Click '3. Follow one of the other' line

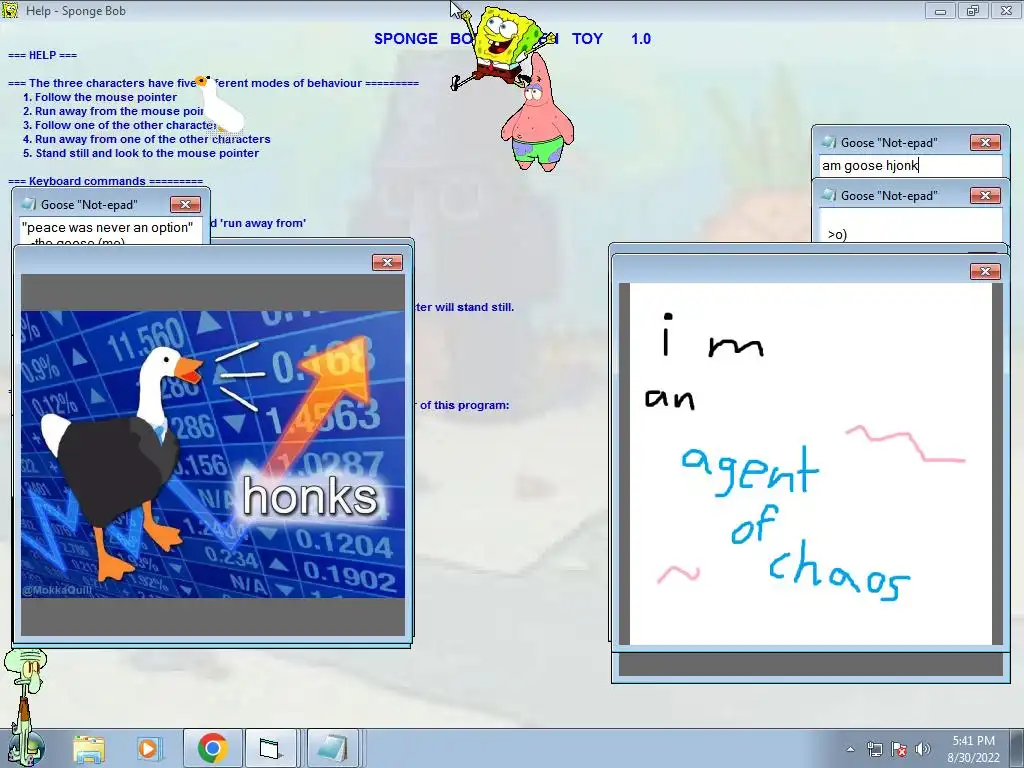120,125
